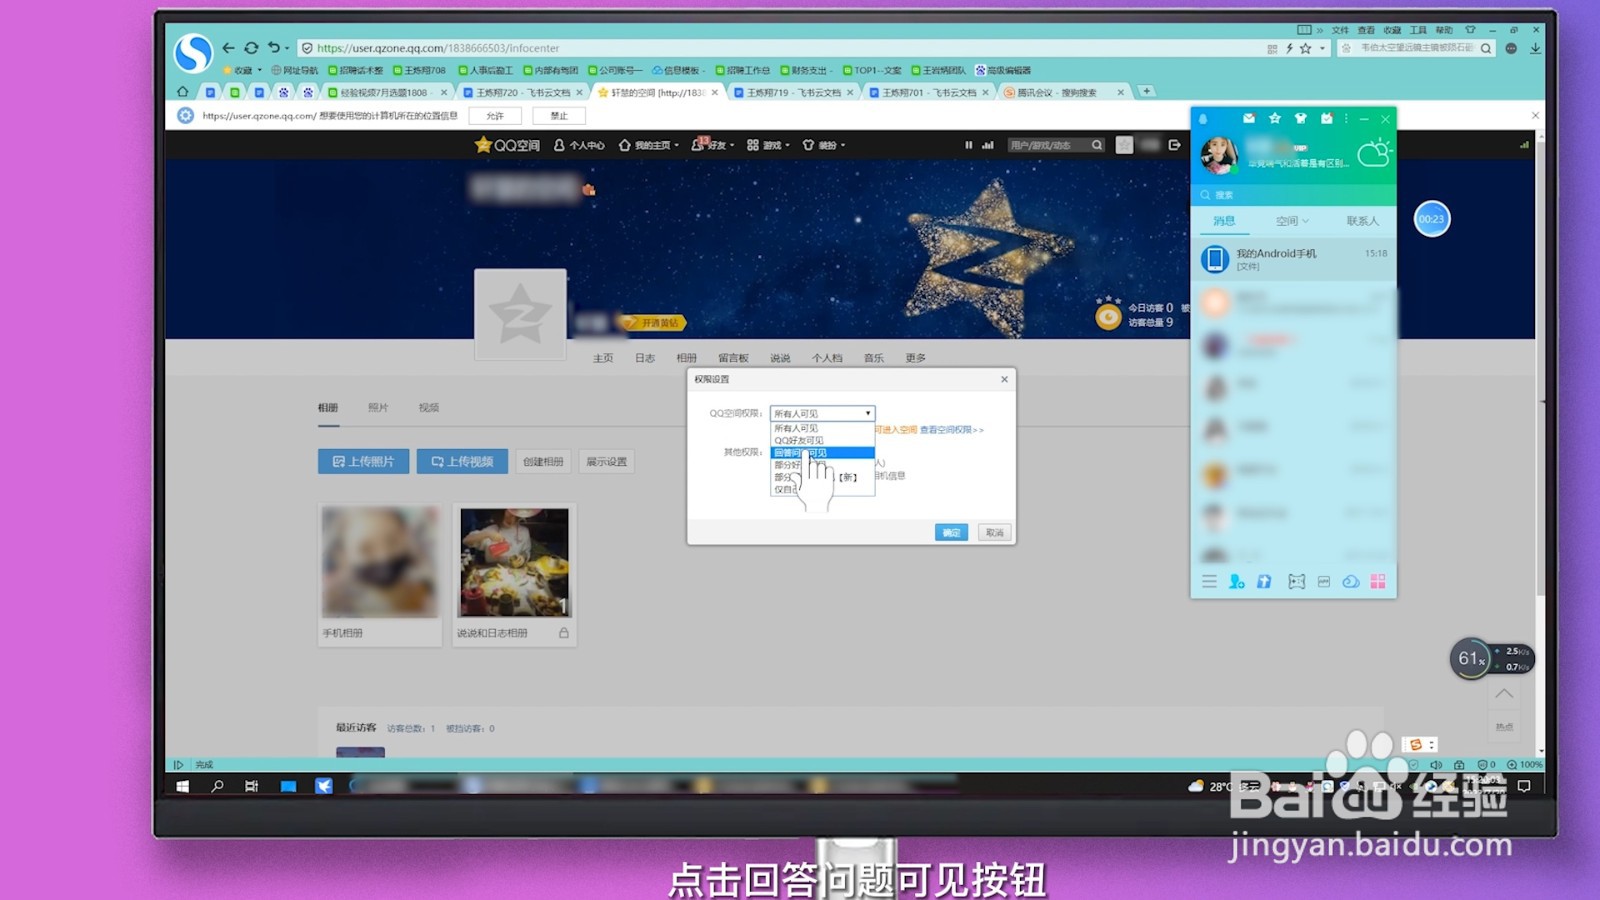Switch to the 联系人 tab in QQ panel

(x=1362, y=221)
